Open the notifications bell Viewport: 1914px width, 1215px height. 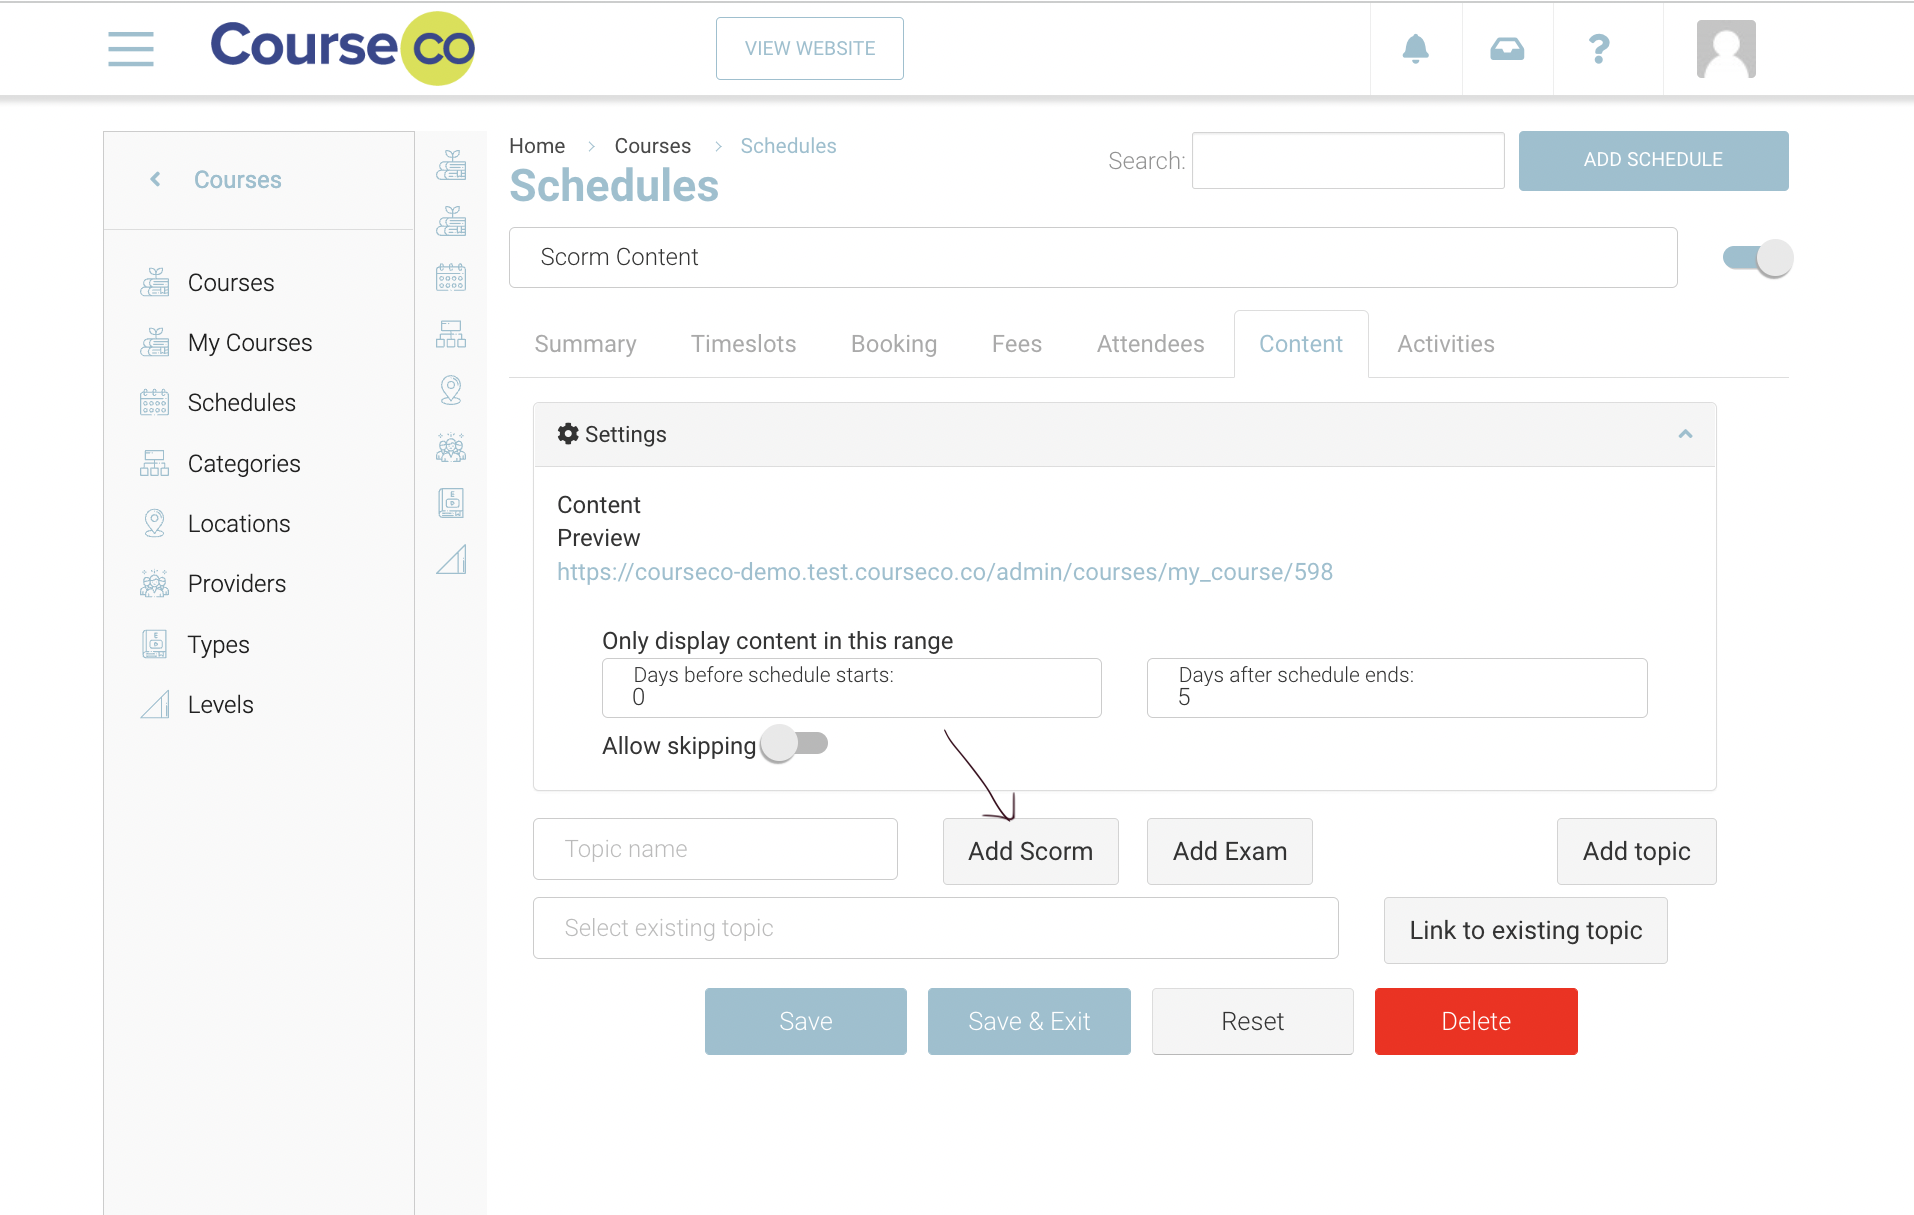click(x=1415, y=48)
